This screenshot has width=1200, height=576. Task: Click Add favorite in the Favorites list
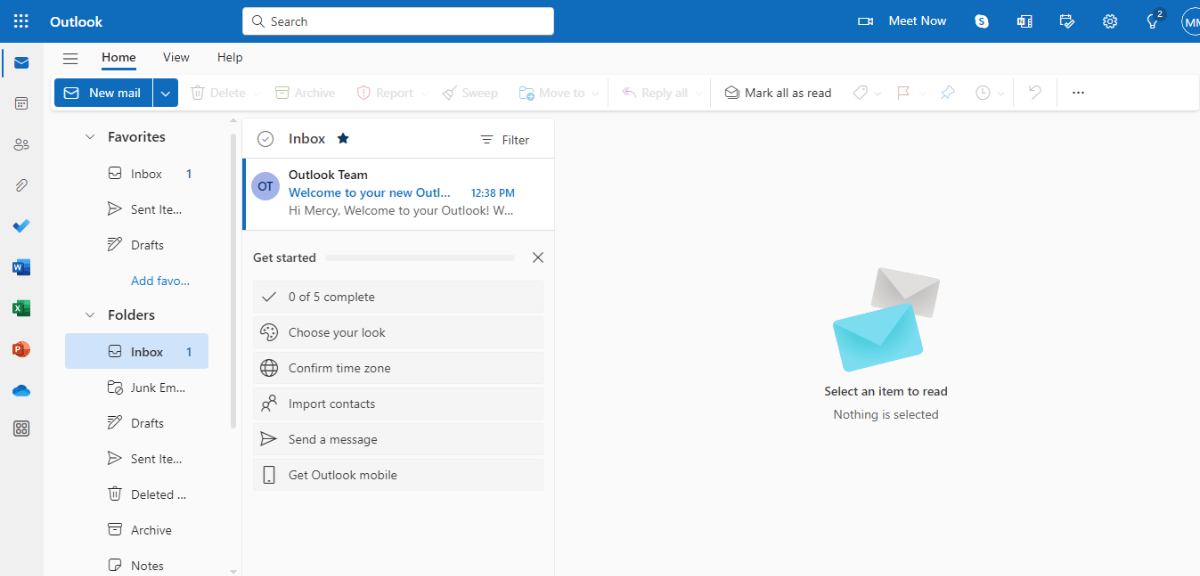pos(160,280)
